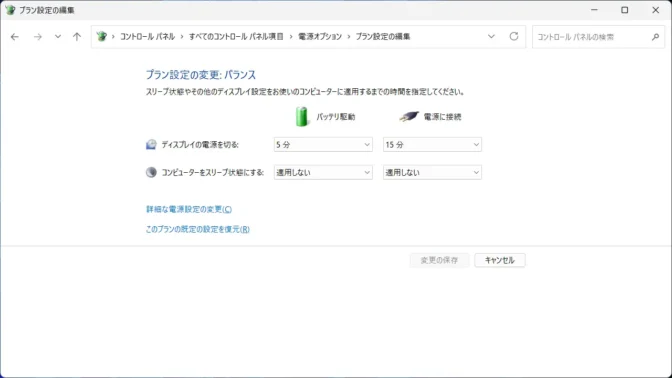The image size is (672, 378).
Task: Select プラン設定の編集 breadcrumb
Action: (x=383, y=37)
